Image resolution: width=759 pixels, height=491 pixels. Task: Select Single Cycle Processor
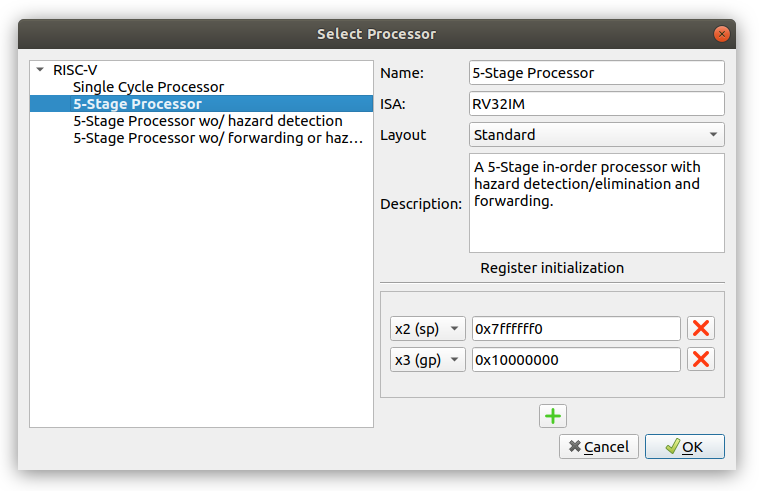[148, 87]
